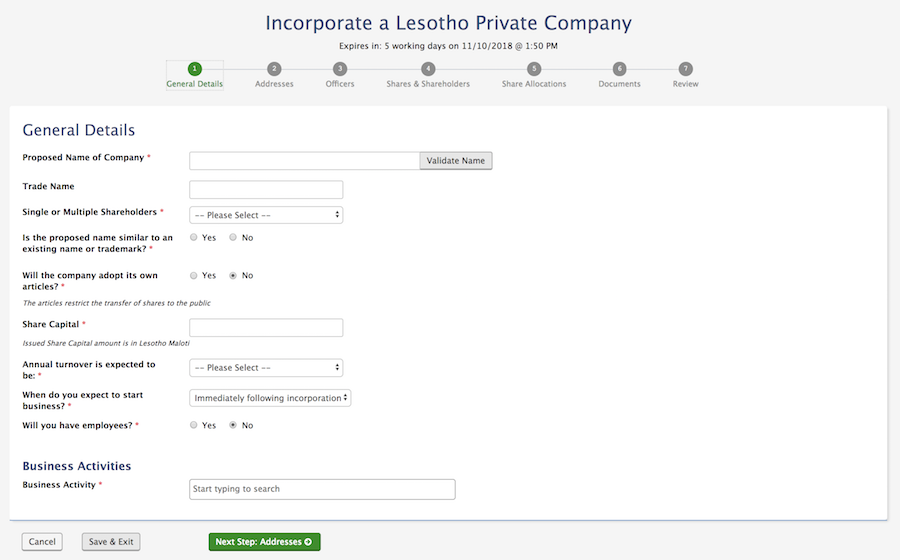Go to the Documents step label
Screen dimensions: 900x560
(x=619, y=84)
